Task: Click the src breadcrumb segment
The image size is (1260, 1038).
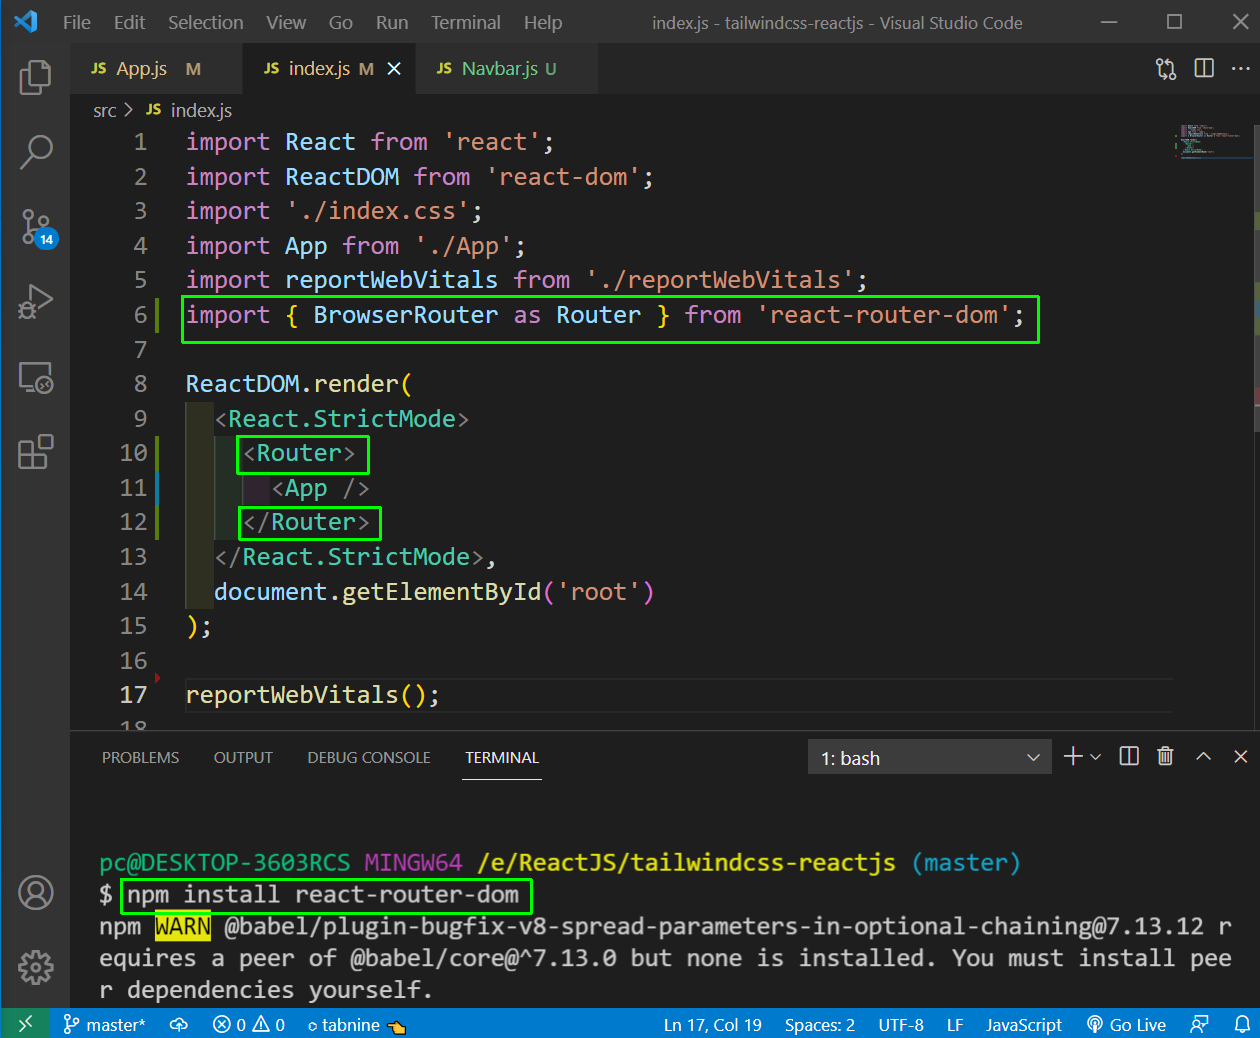Action: pyautogui.click(x=104, y=110)
